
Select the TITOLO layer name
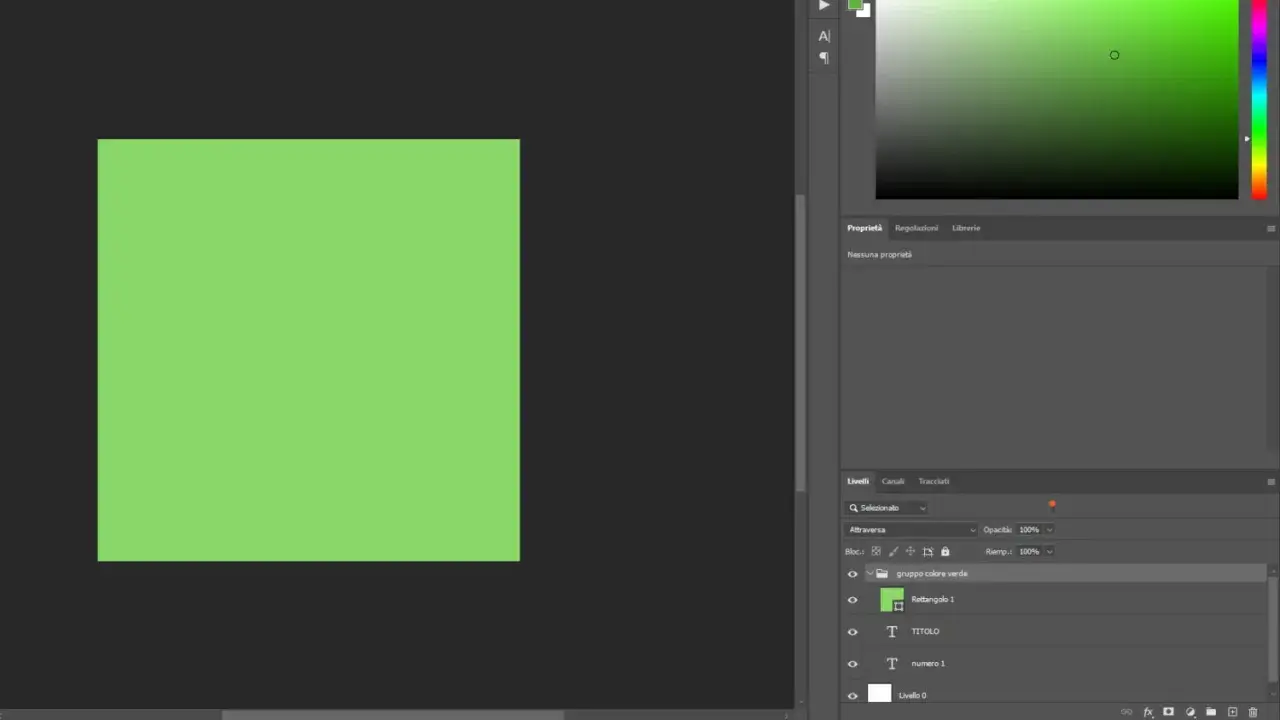point(925,632)
